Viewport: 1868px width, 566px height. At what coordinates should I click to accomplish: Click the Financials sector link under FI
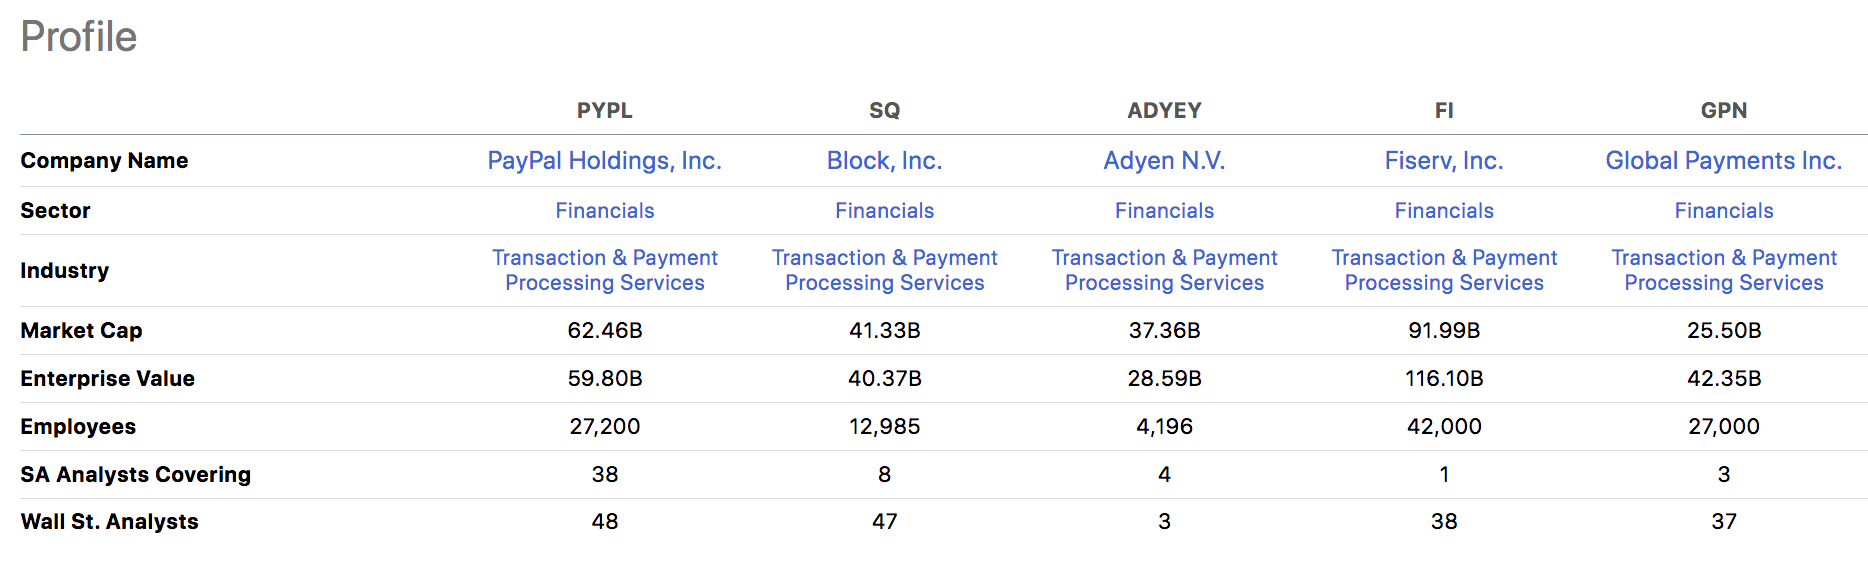(1444, 211)
